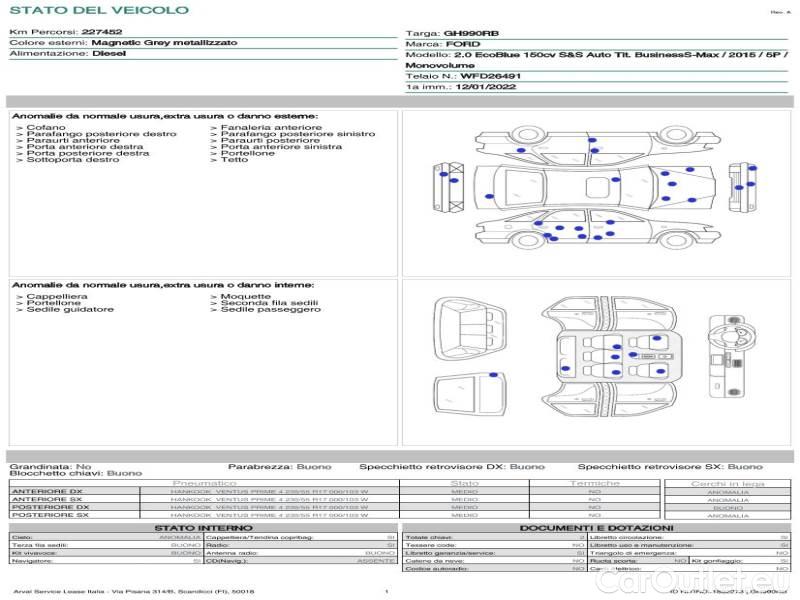Select the Km Percorsi value 227452
The image size is (800, 600).
[102, 32]
